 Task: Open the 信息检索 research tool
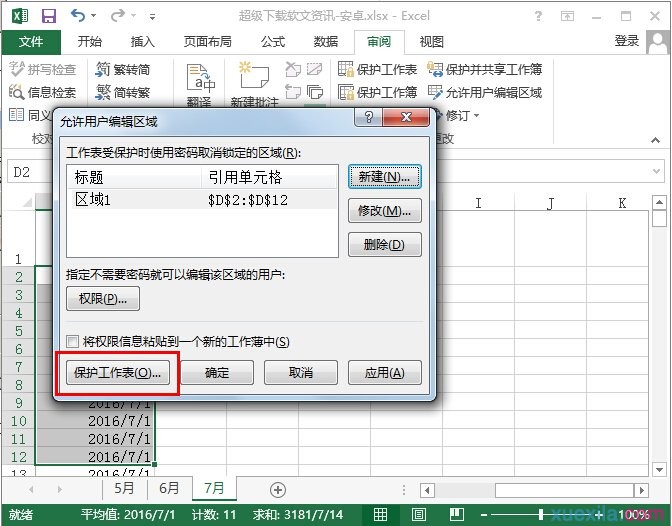43,92
